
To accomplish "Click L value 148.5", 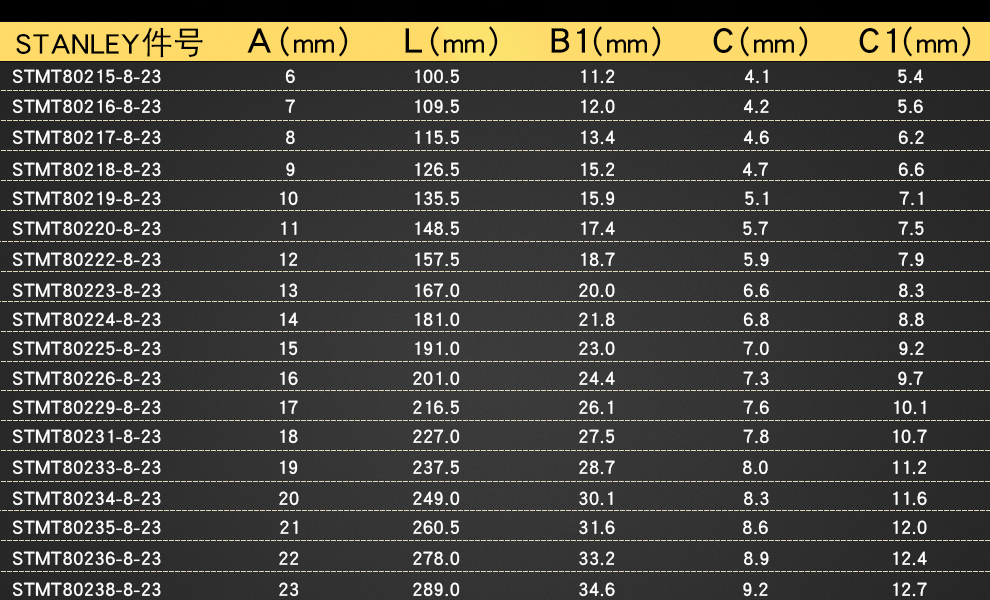I will tap(436, 228).
